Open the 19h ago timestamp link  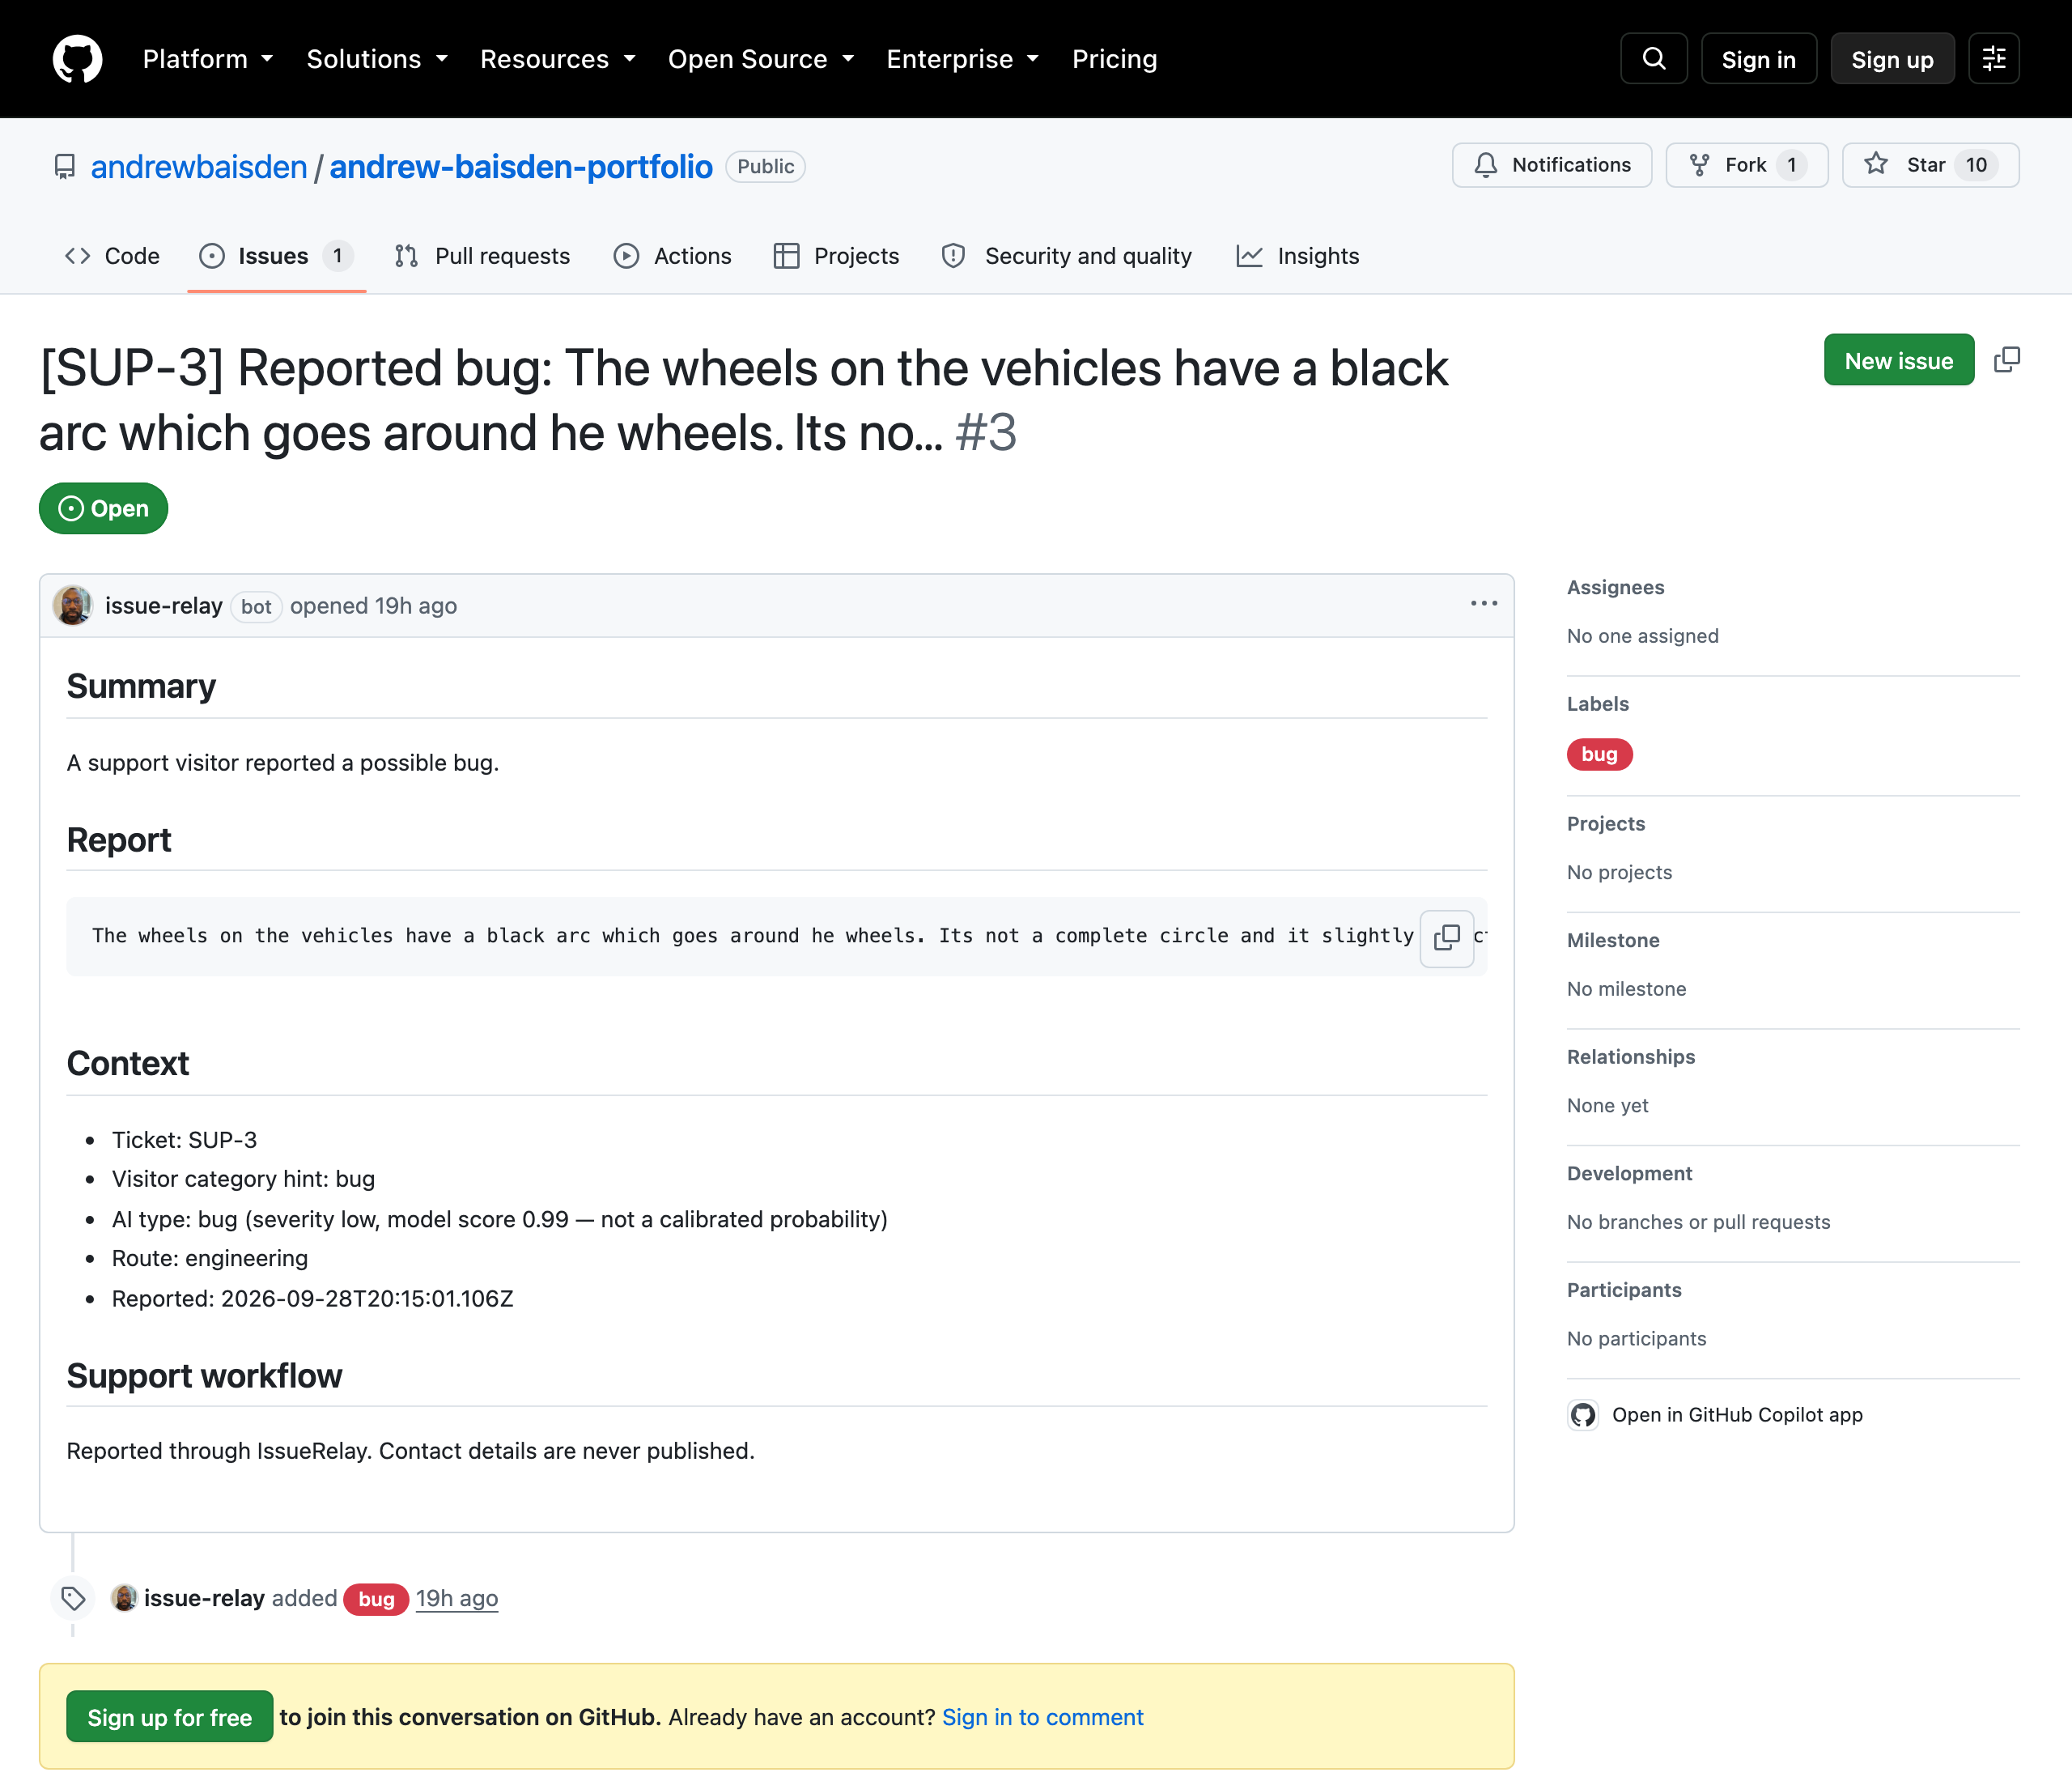[x=457, y=1598]
